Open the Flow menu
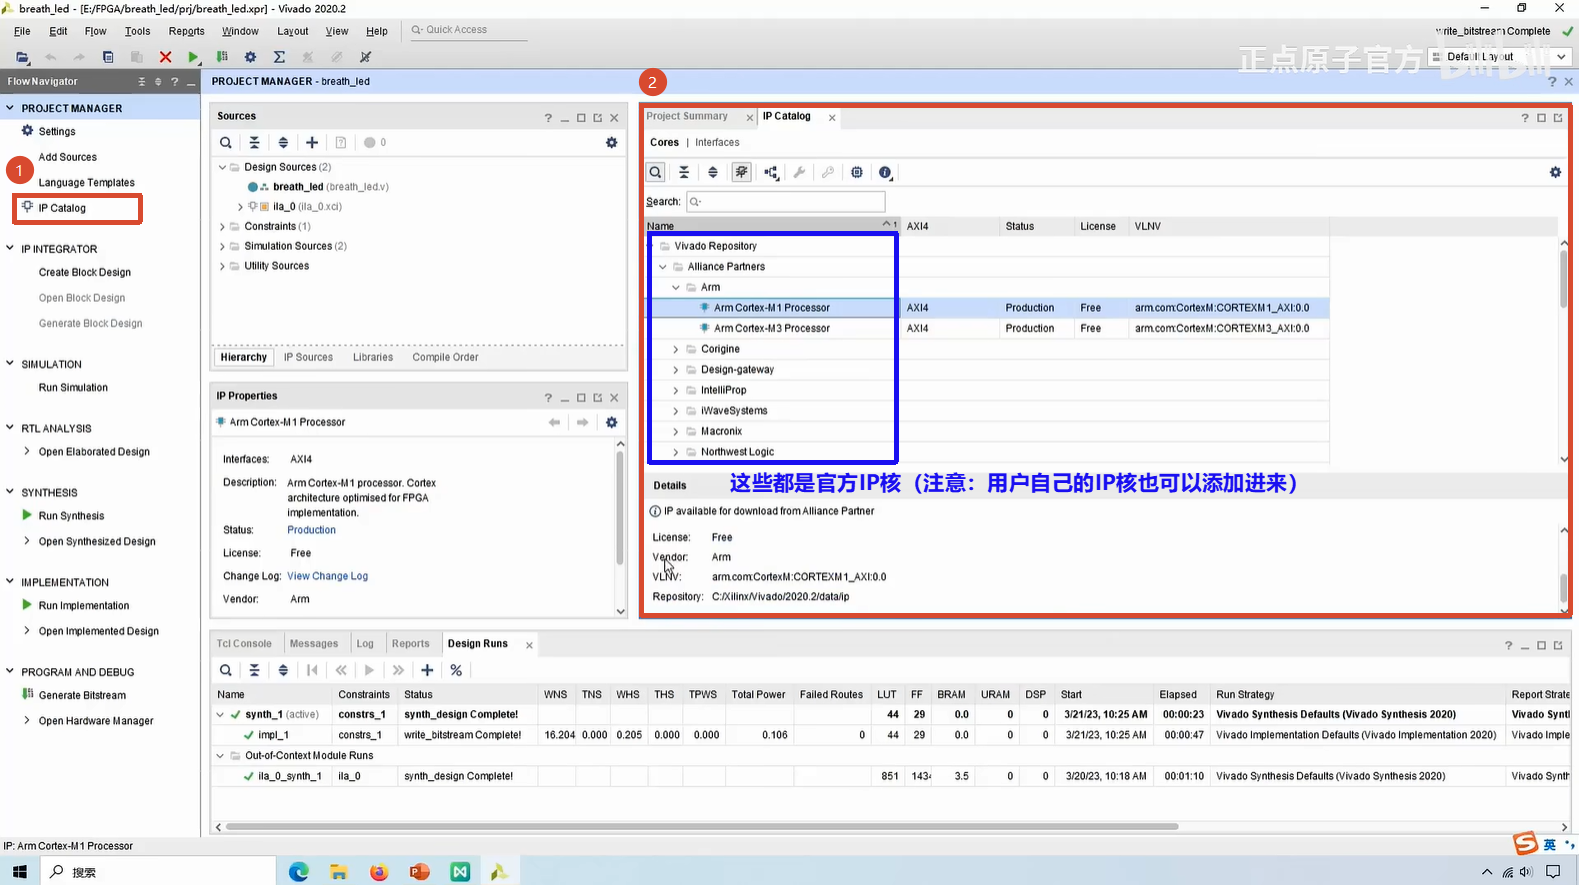This screenshot has width=1579, height=885. (95, 31)
